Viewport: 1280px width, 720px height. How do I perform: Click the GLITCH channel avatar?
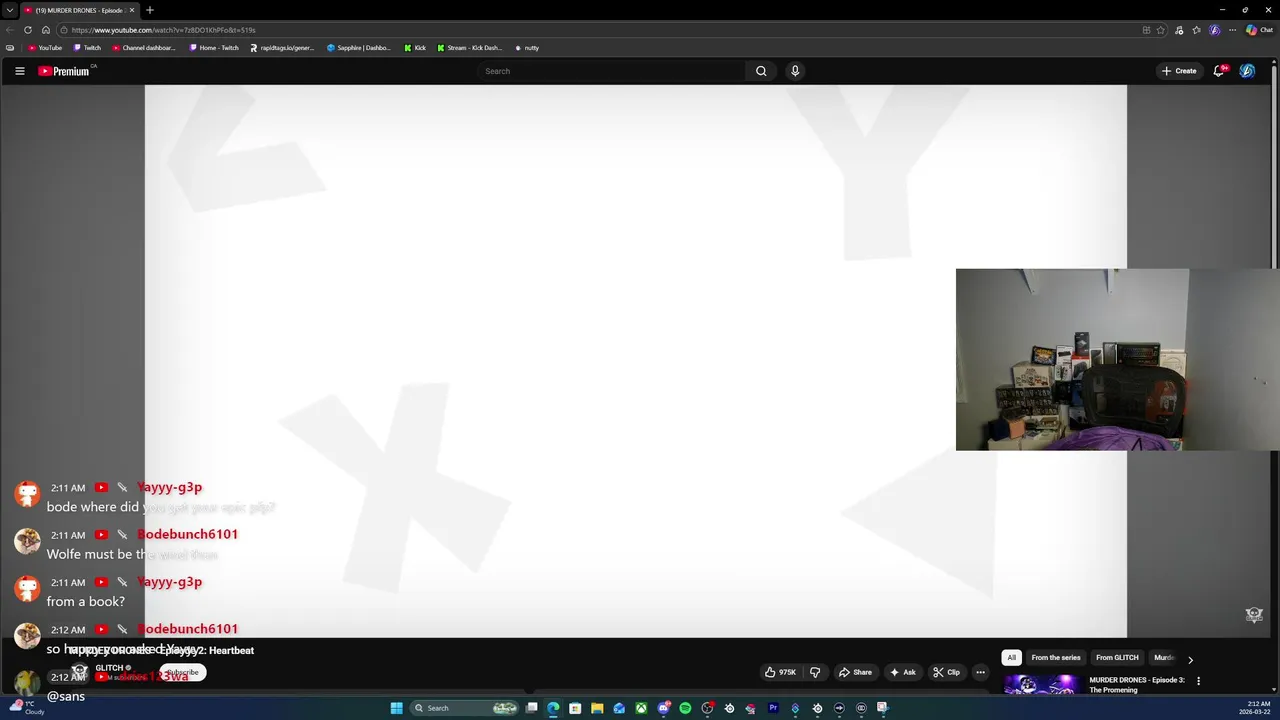tap(80, 672)
